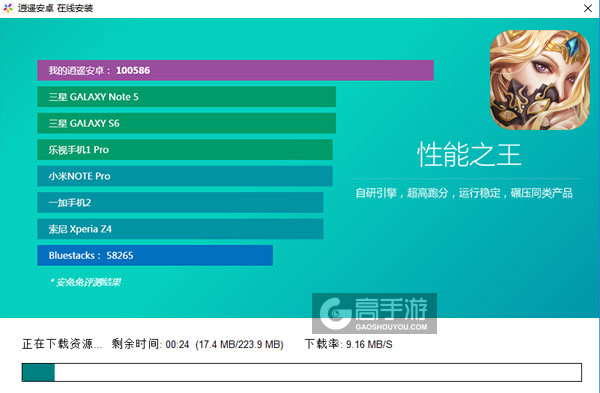This screenshot has height=393, width=600.
Task: Click the game character app icon
Action: (540, 80)
